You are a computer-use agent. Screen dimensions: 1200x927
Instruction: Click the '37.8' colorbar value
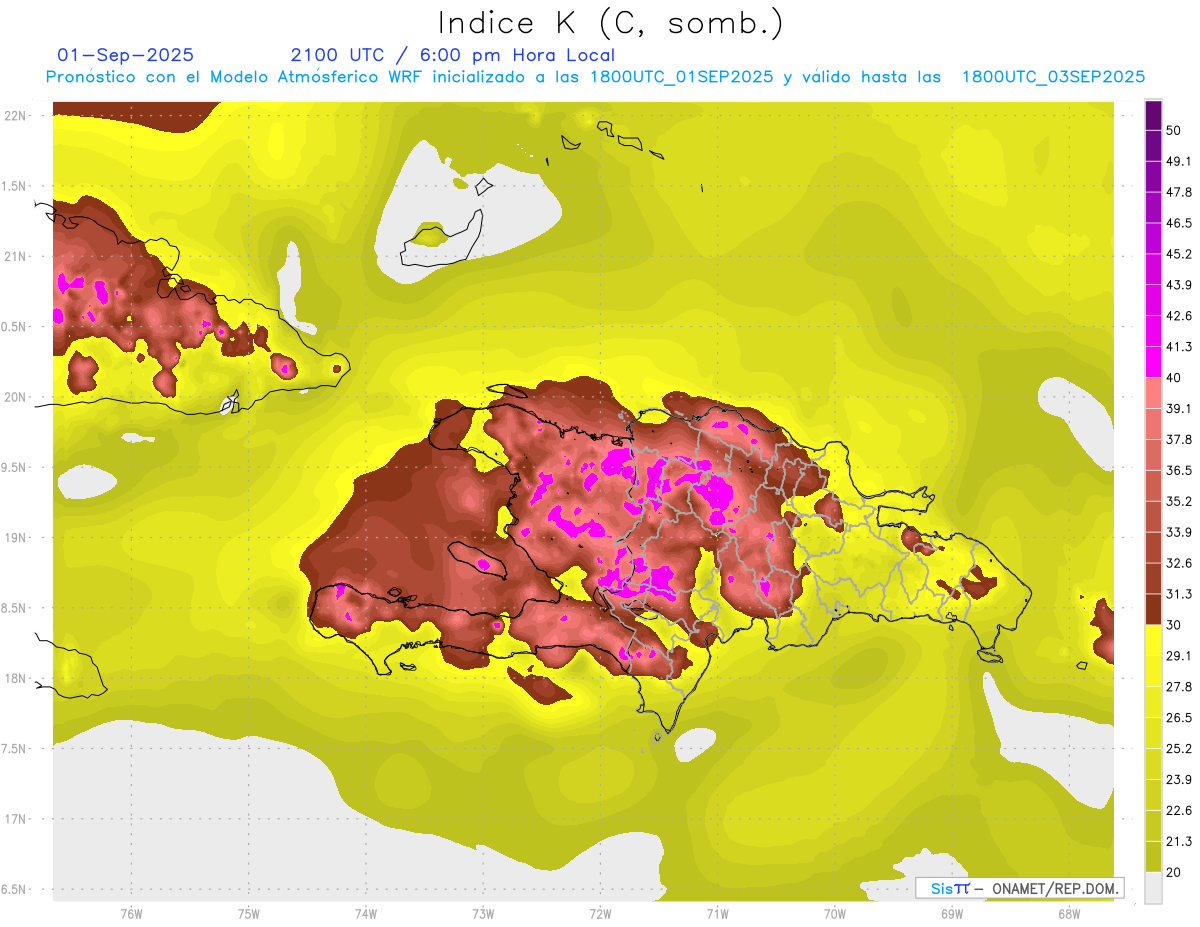pos(1179,439)
